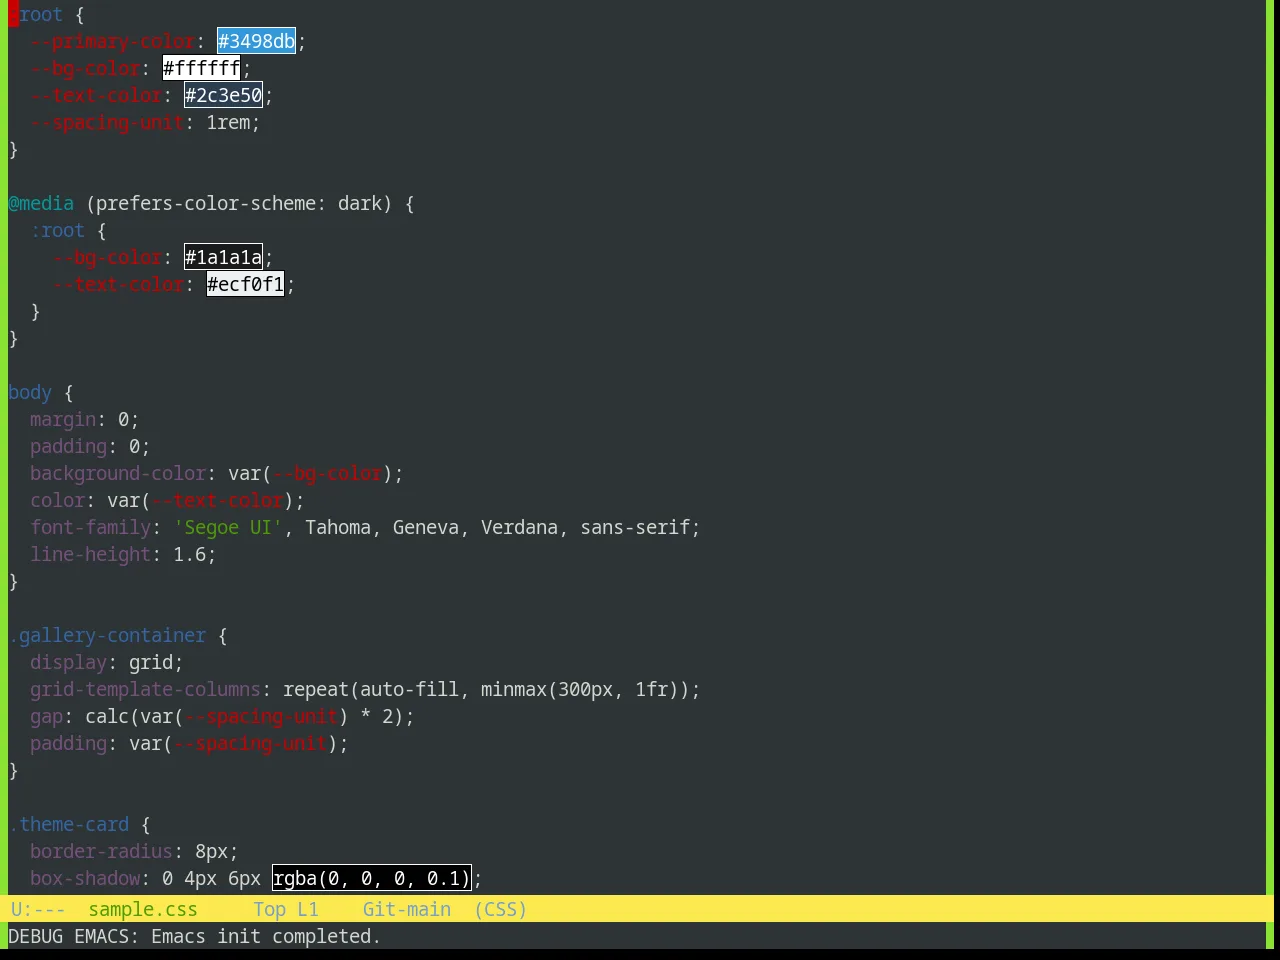Click --text-color on the #ecf0f1 line
The image size is (1280, 960).
[119, 284]
